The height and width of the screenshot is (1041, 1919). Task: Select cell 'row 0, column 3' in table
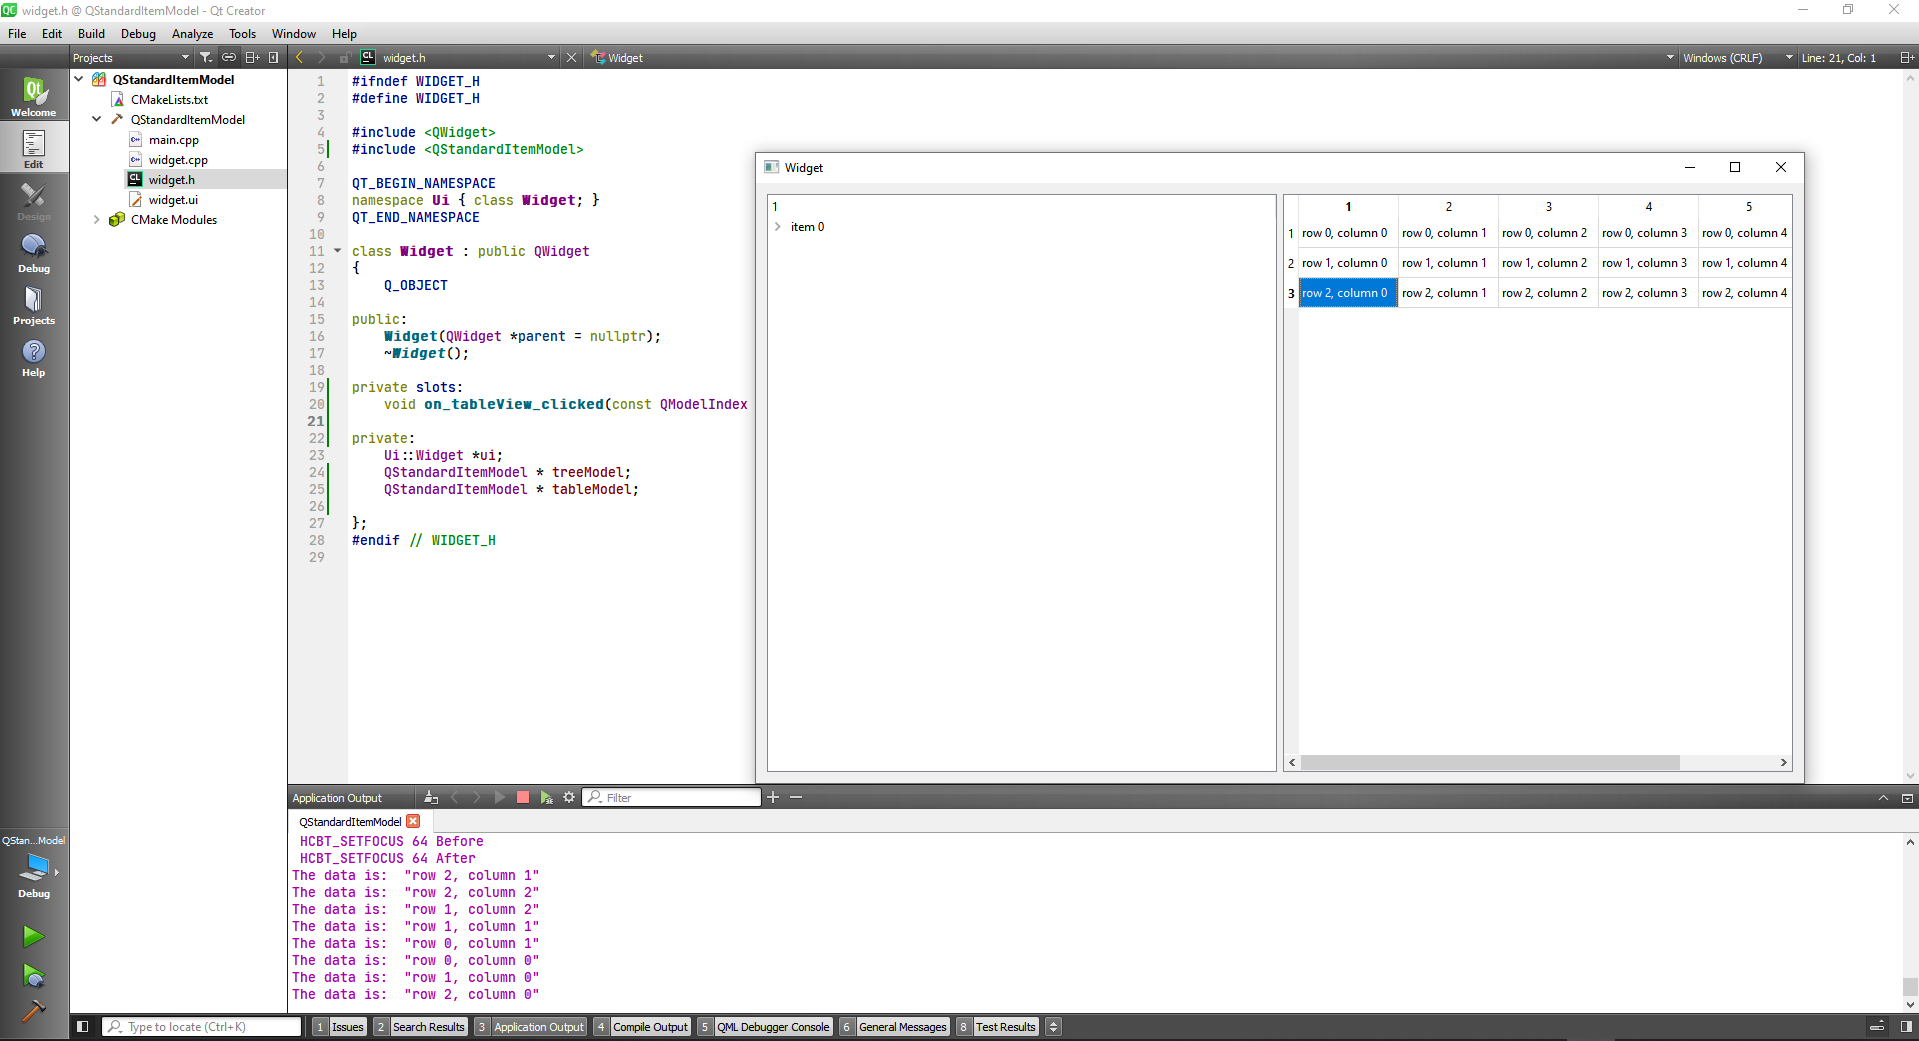point(1648,233)
